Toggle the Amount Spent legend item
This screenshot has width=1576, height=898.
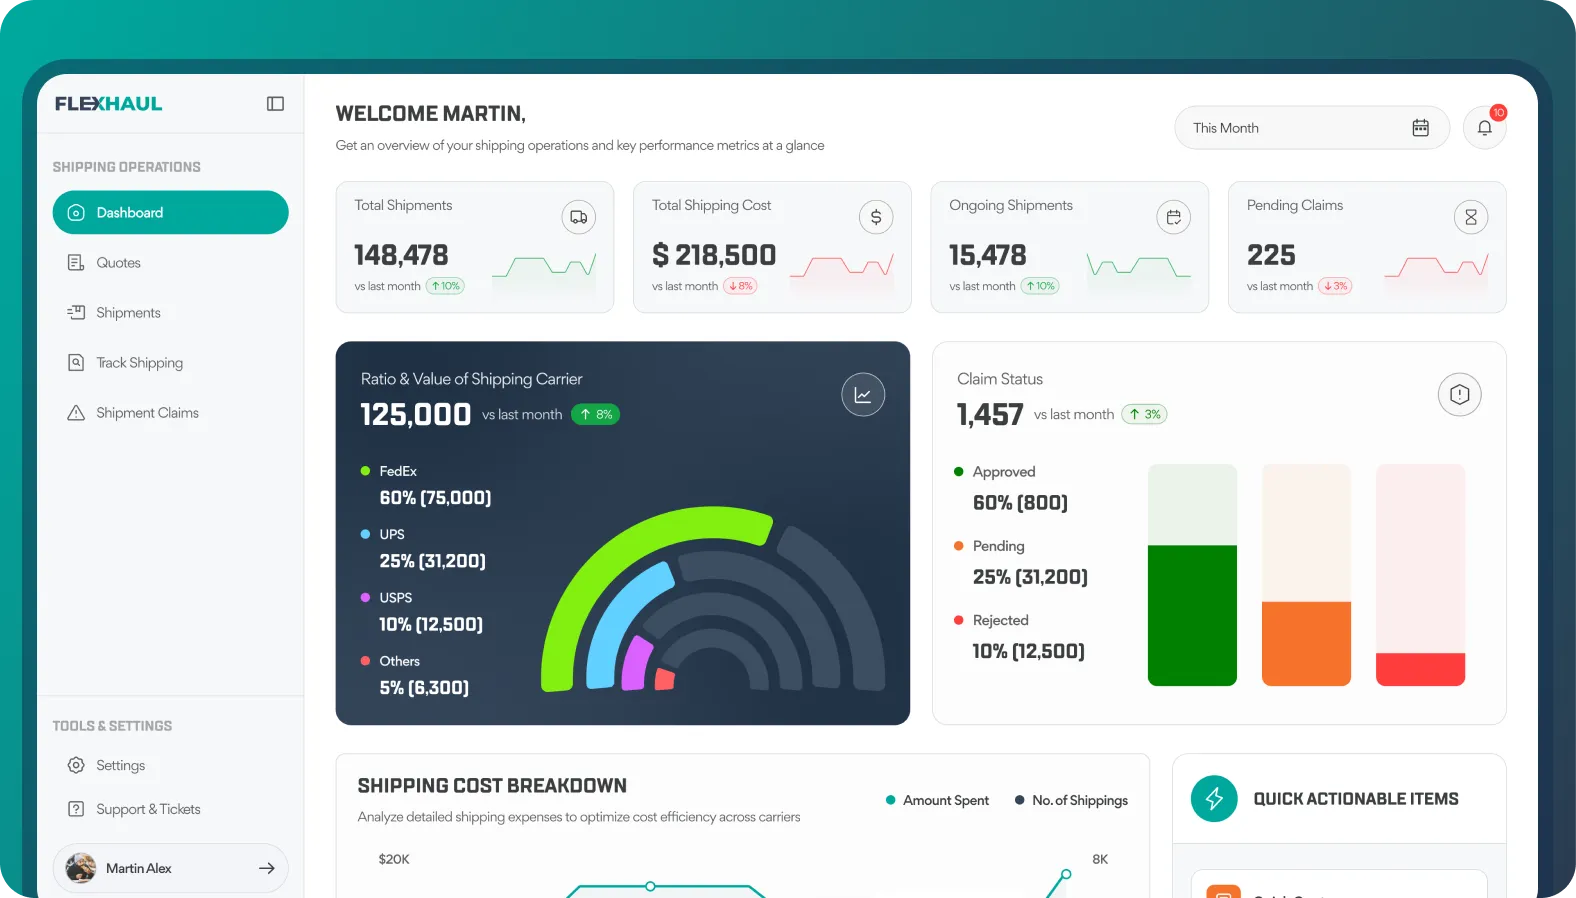[937, 800]
